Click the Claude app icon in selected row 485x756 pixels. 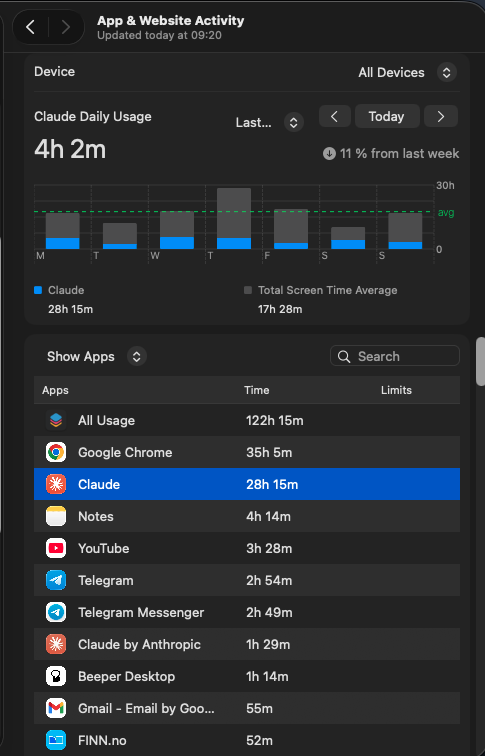click(x=56, y=484)
